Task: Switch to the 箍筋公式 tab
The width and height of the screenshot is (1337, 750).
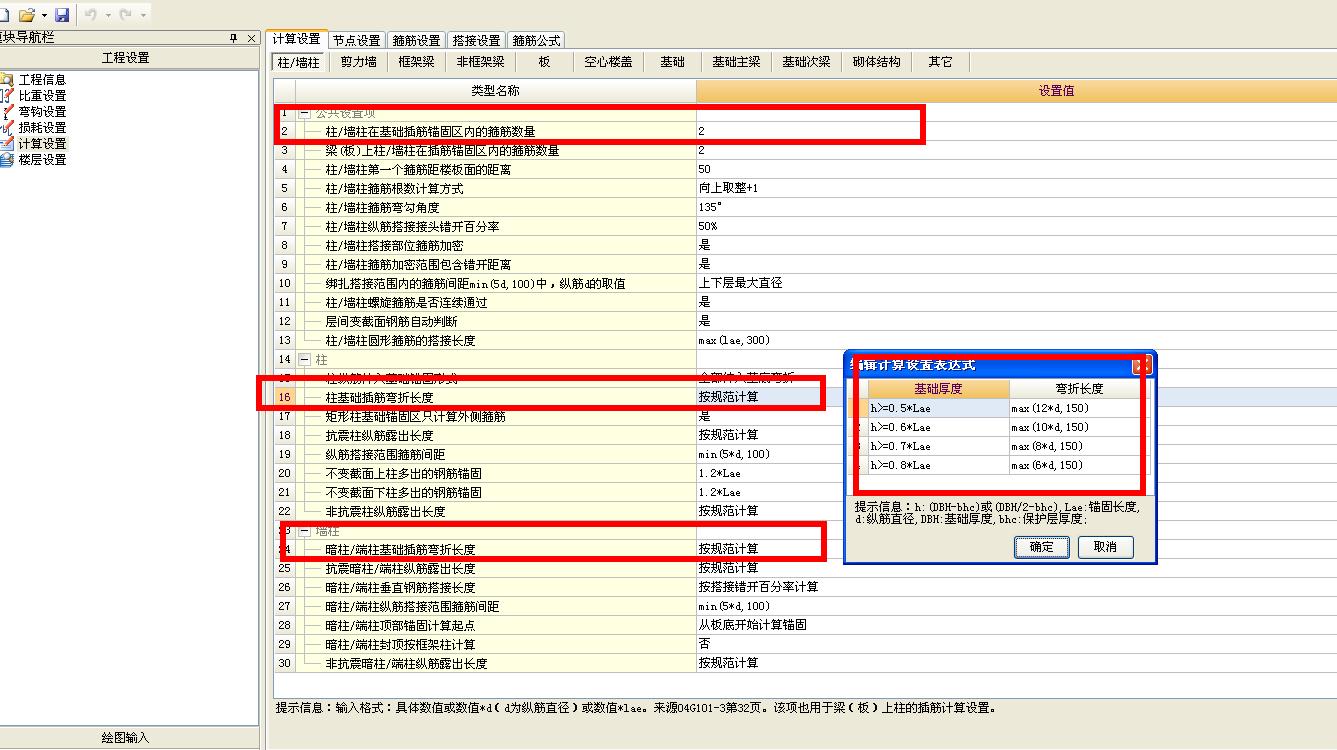Action: click(536, 40)
